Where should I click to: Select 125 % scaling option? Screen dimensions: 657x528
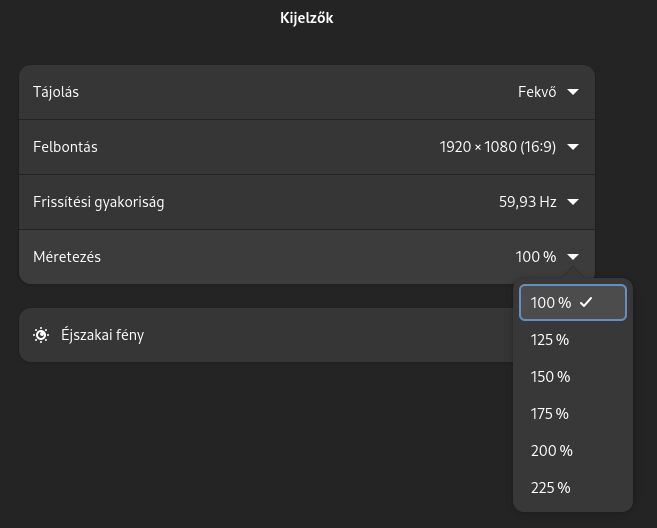pos(573,340)
